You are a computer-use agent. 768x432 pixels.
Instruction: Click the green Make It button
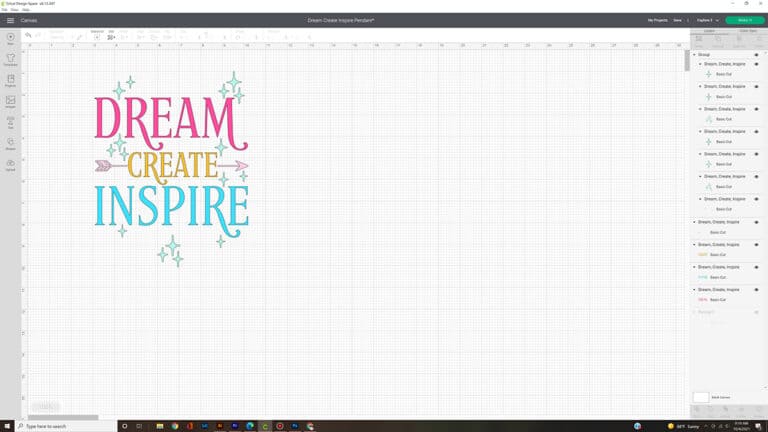(x=745, y=20)
